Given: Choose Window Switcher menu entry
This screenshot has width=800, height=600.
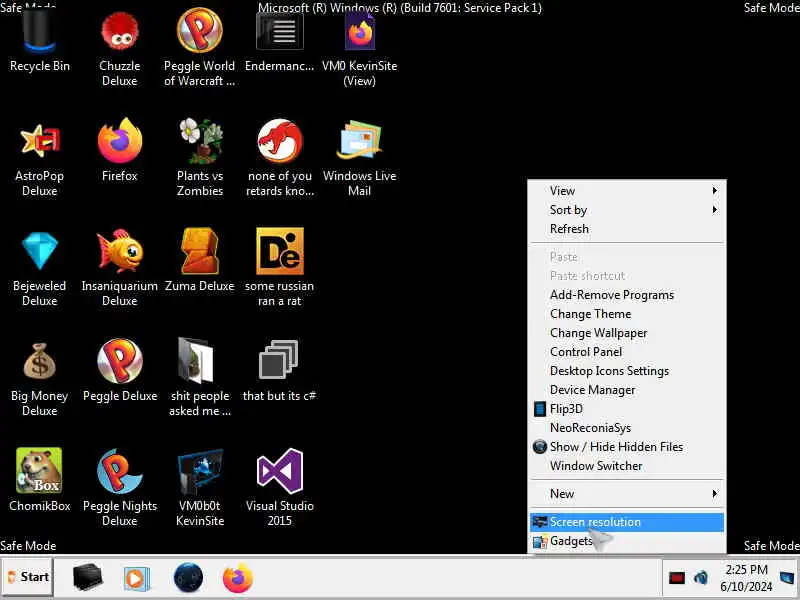Looking at the screenshot, I should point(627,465).
